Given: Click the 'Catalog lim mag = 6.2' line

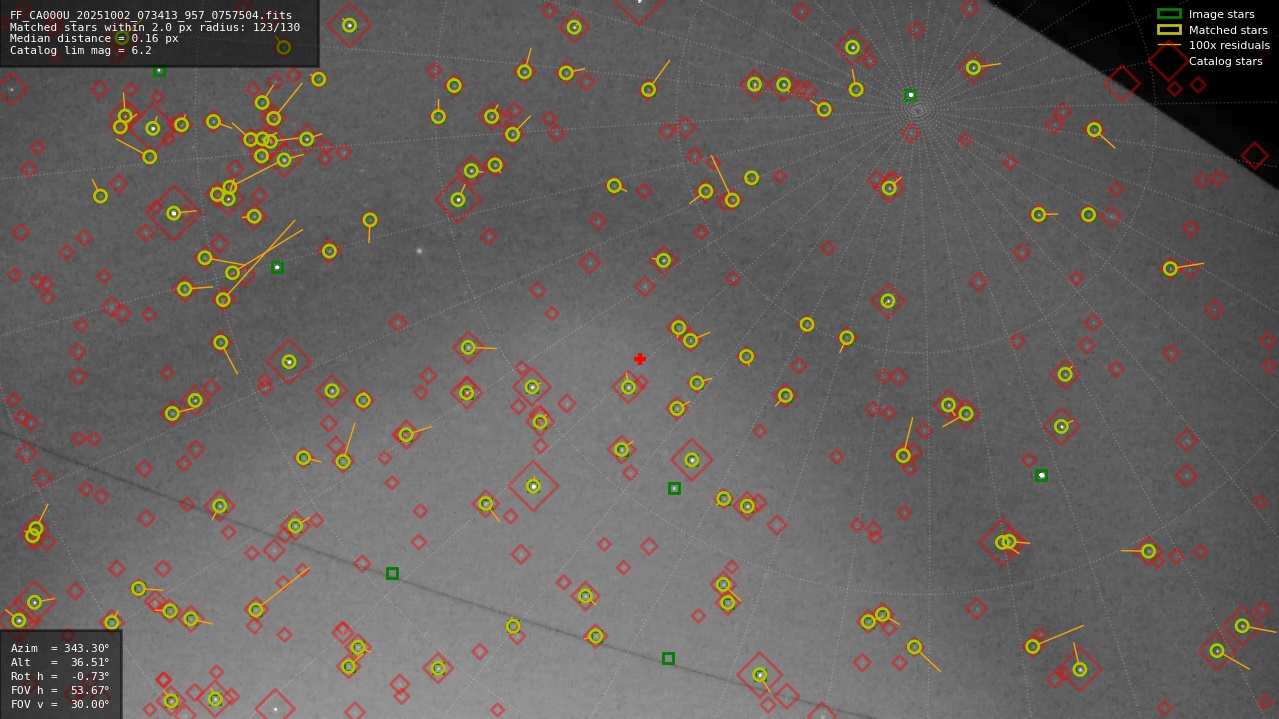Looking at the screenshot, I should pos(81,50).
